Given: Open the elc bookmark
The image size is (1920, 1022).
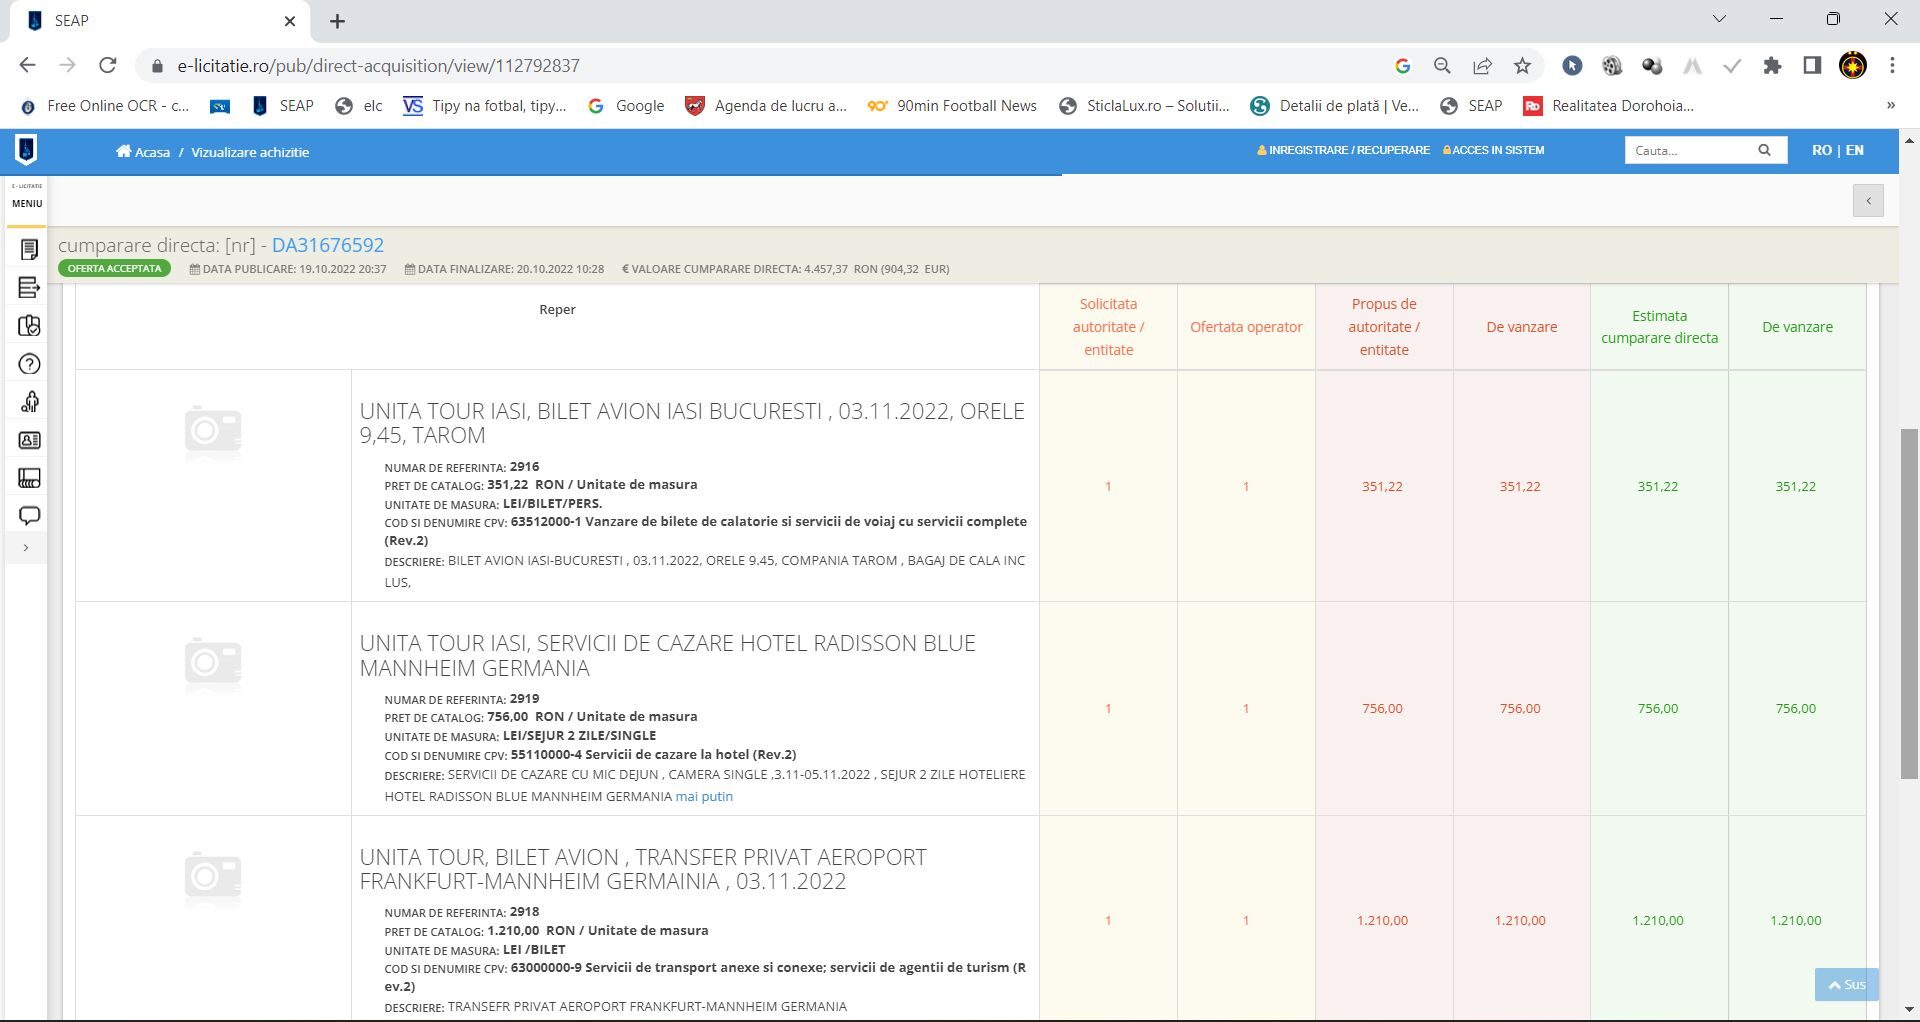Looking at the screenshot, I should [359, 106].
